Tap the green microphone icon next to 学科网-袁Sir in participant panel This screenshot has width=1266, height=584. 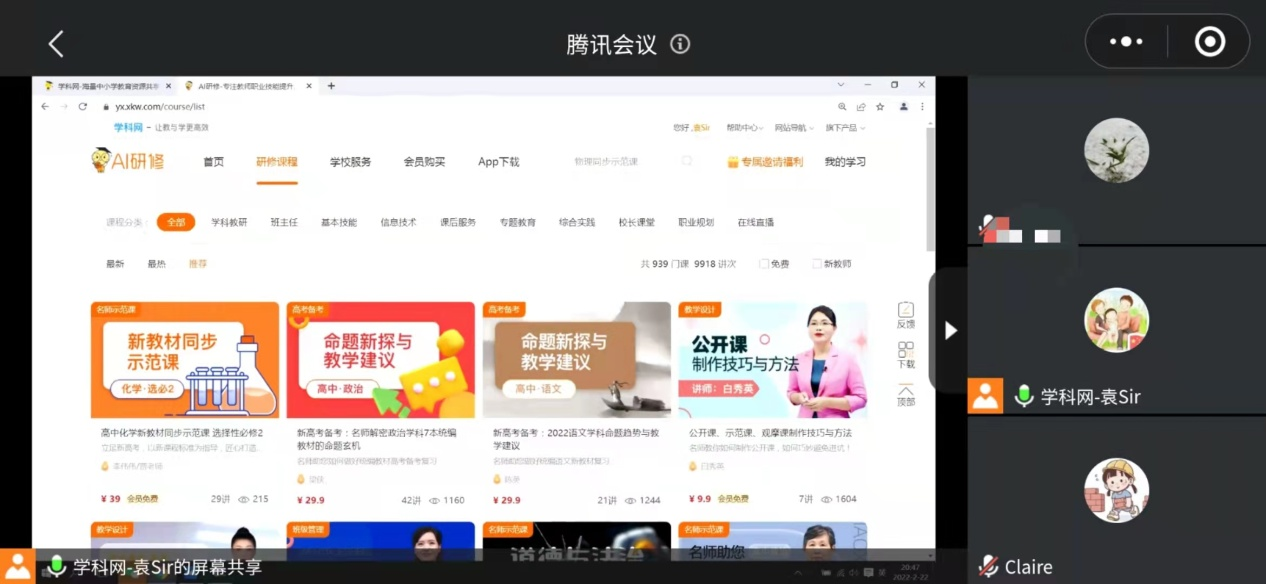point(1023,396)
